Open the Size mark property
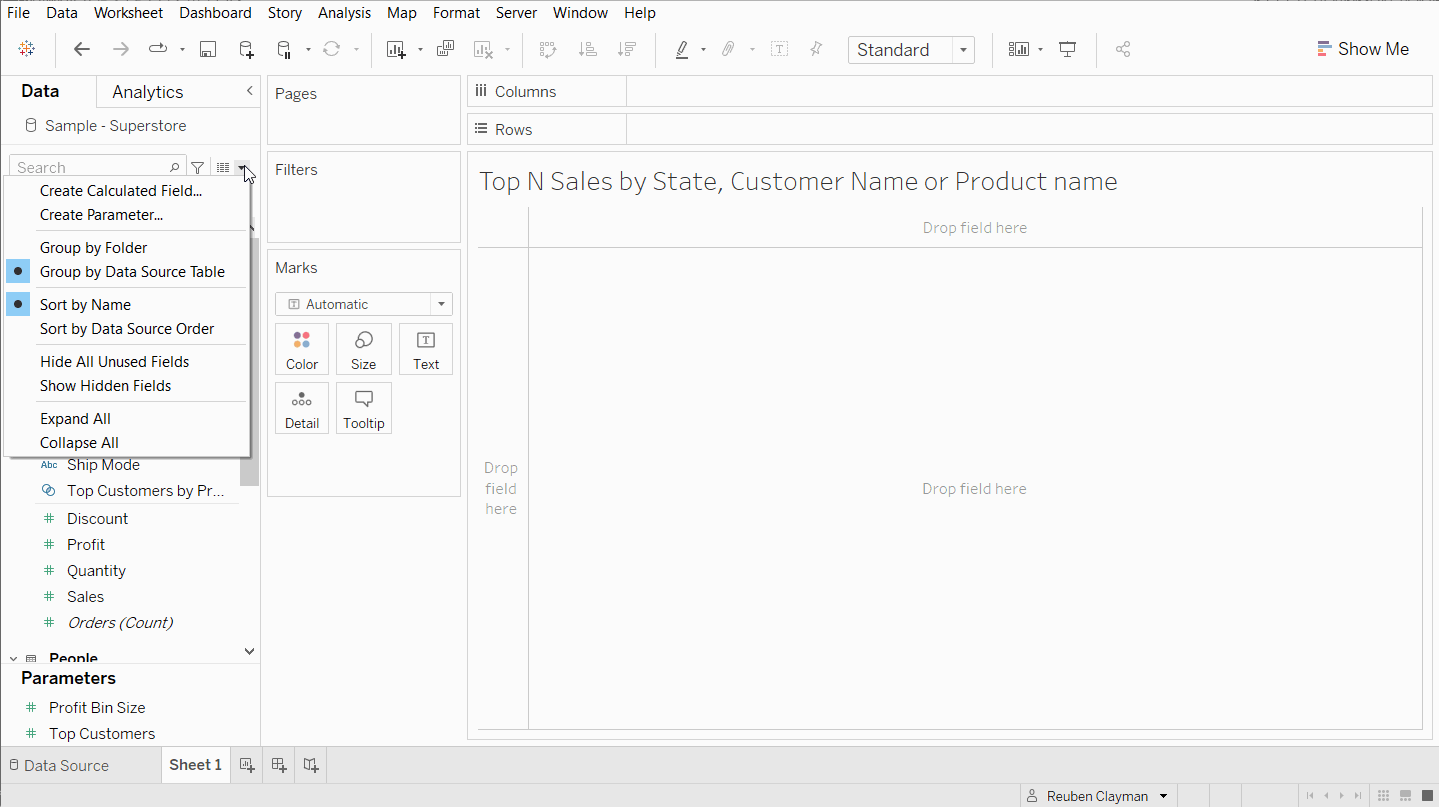 pyautogui.click(x=363, y=349)
